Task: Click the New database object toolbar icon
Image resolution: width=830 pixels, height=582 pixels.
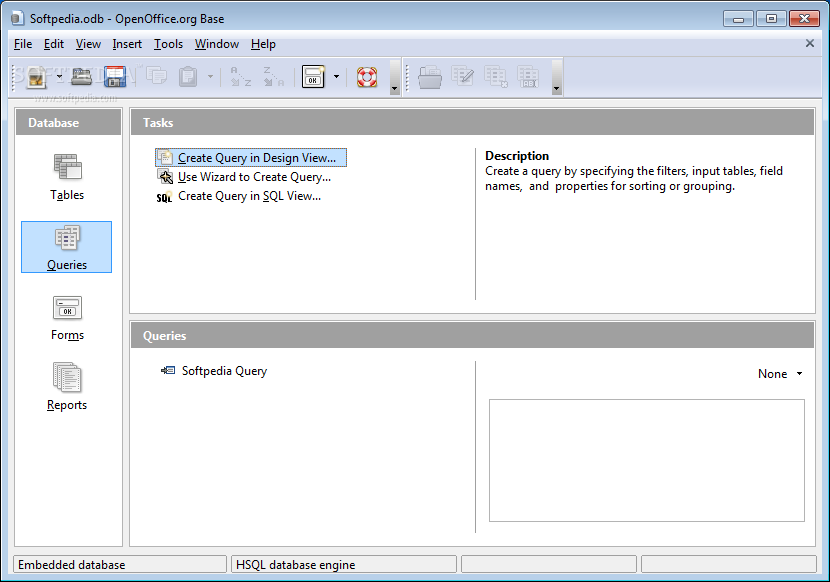Action: click(x=36, y=77)
